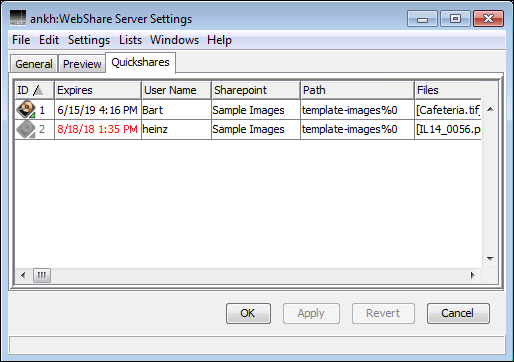Select the user name Bart
Viewport: 514px width, 362px height.
click(153, 110)
